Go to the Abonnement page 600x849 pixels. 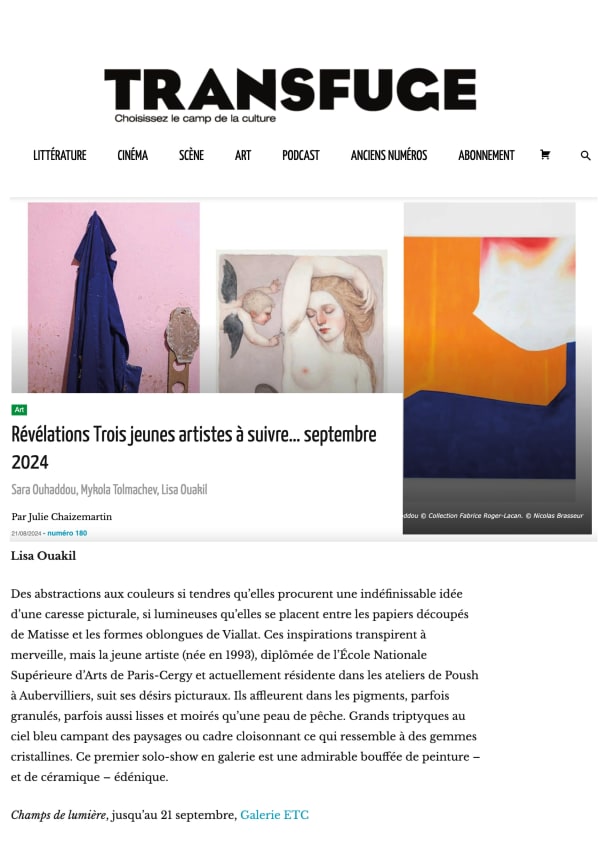(x=486, y=155)
